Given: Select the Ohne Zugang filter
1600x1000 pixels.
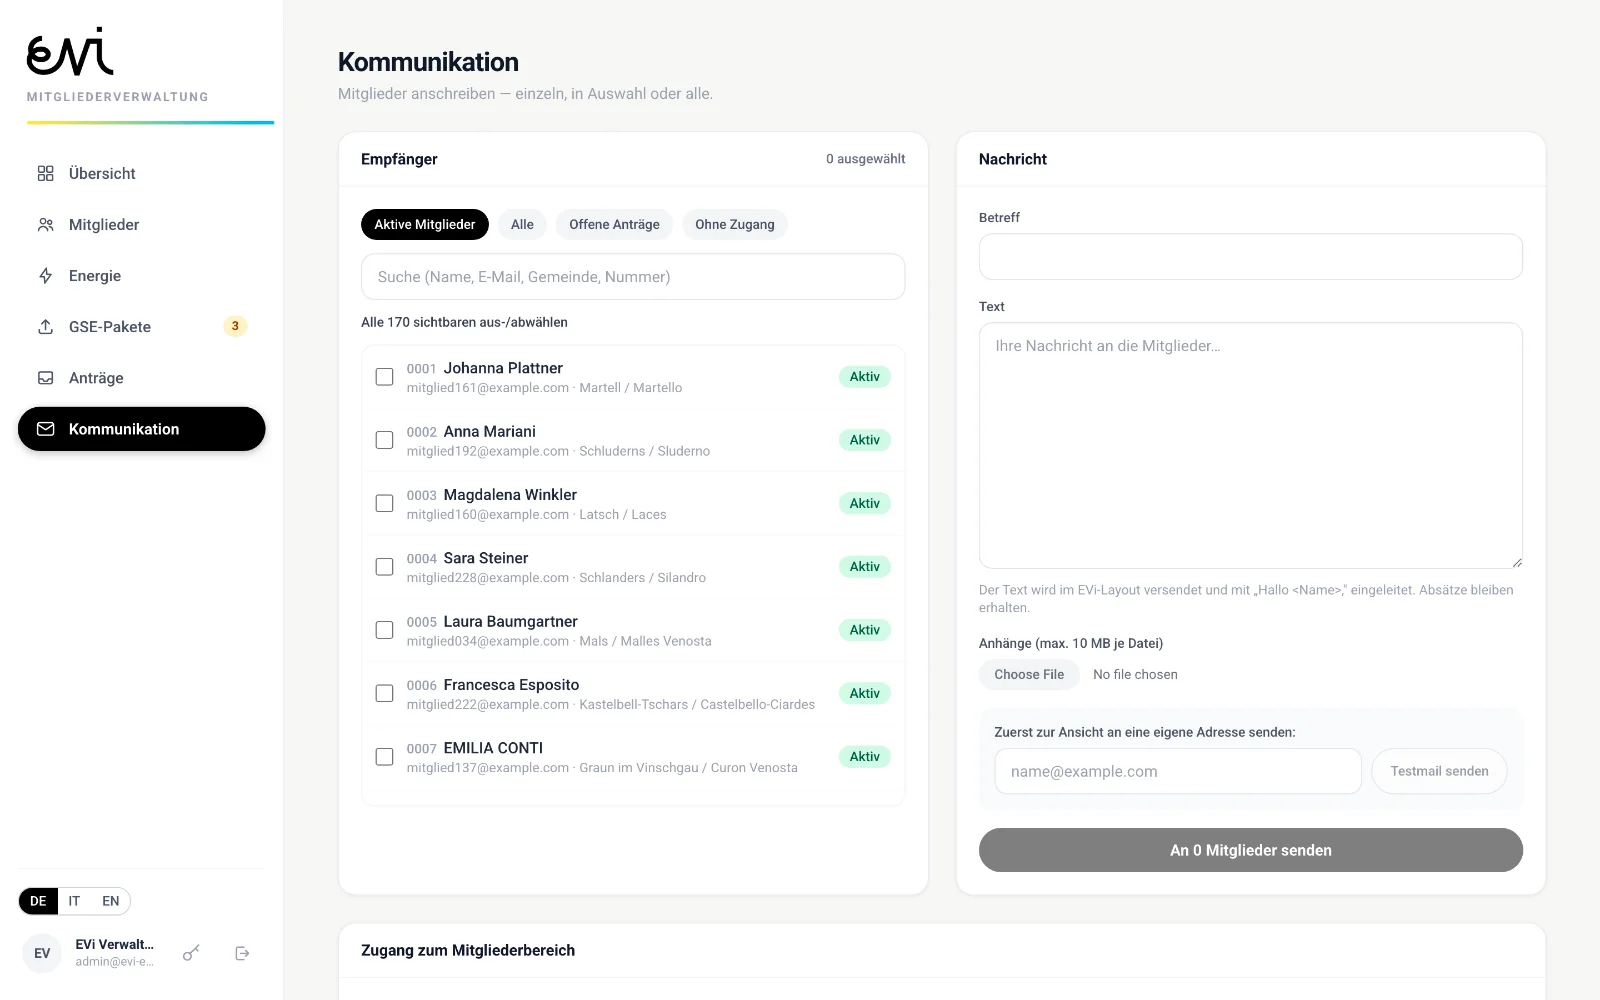Looking at the screenshot, I should [x=735, y=225].
